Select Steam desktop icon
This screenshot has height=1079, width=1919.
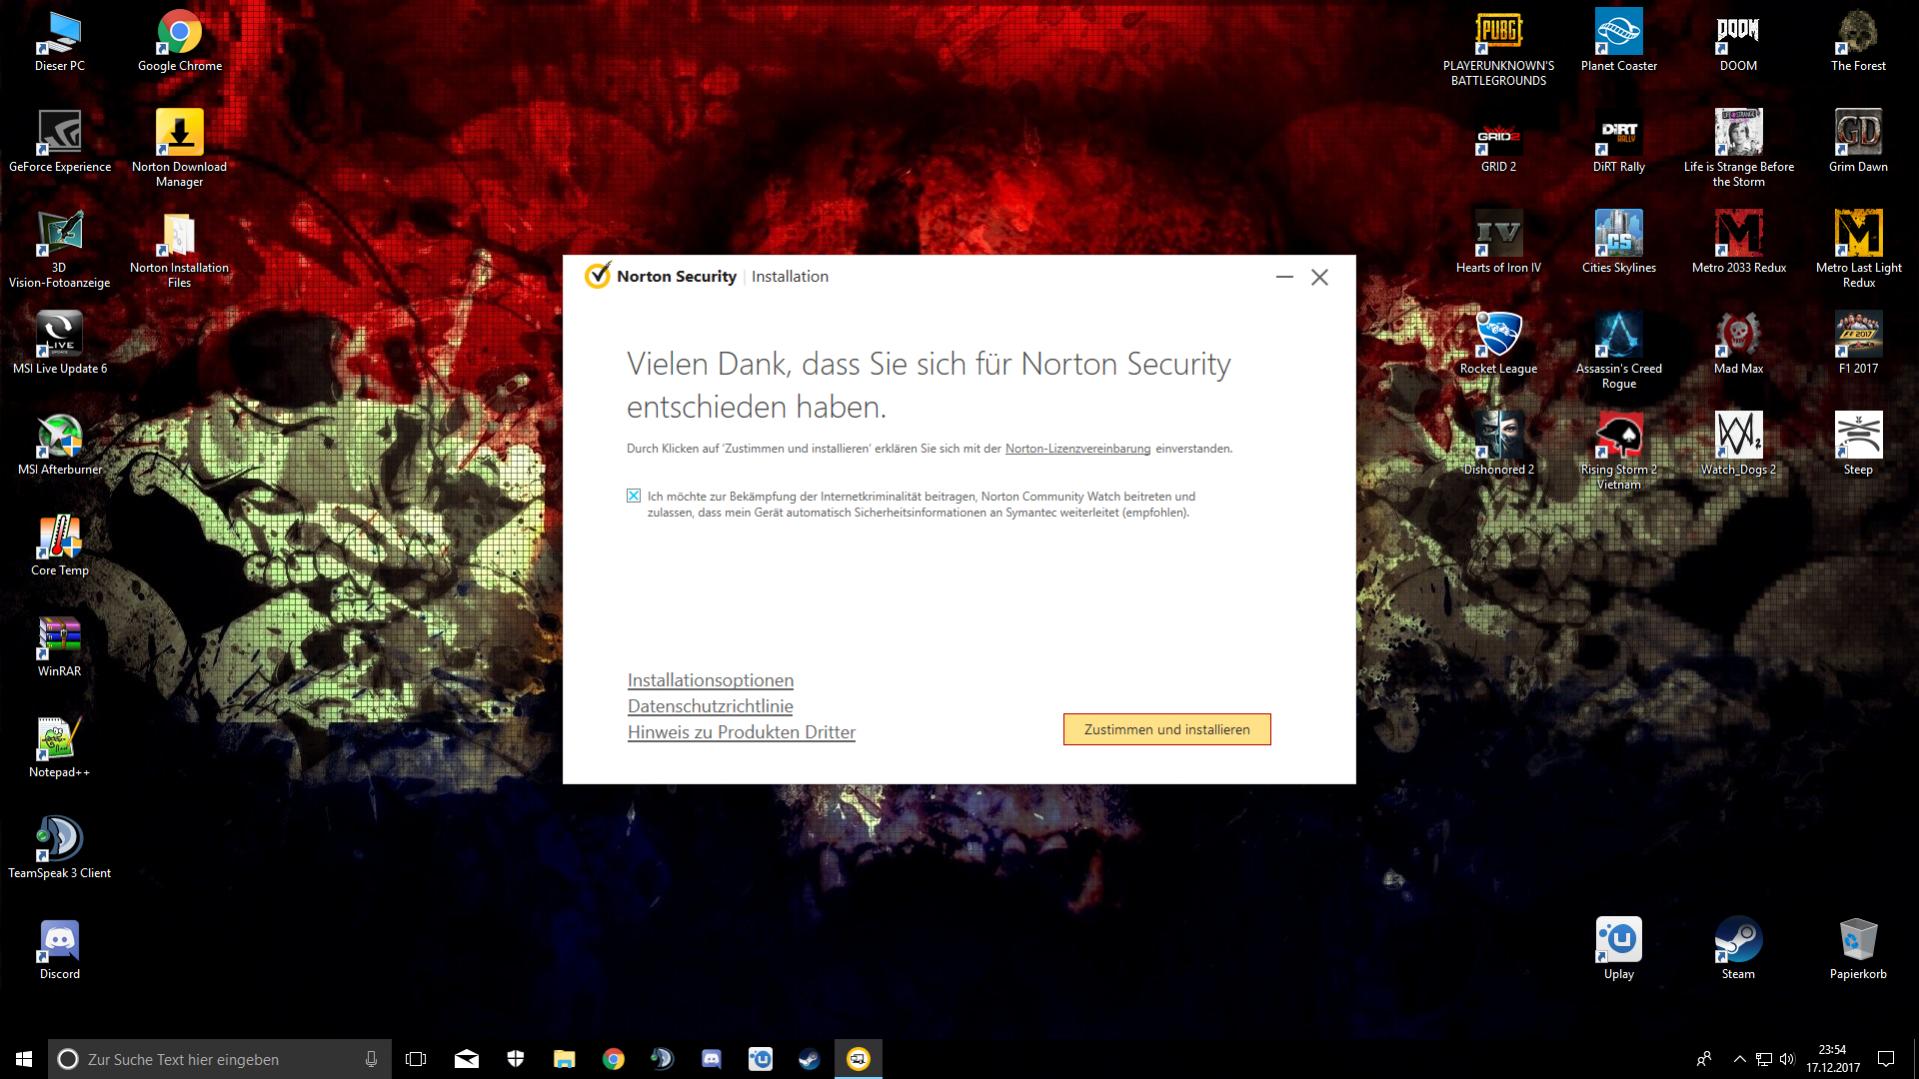pyautogui.click(x=1739, y=949)
